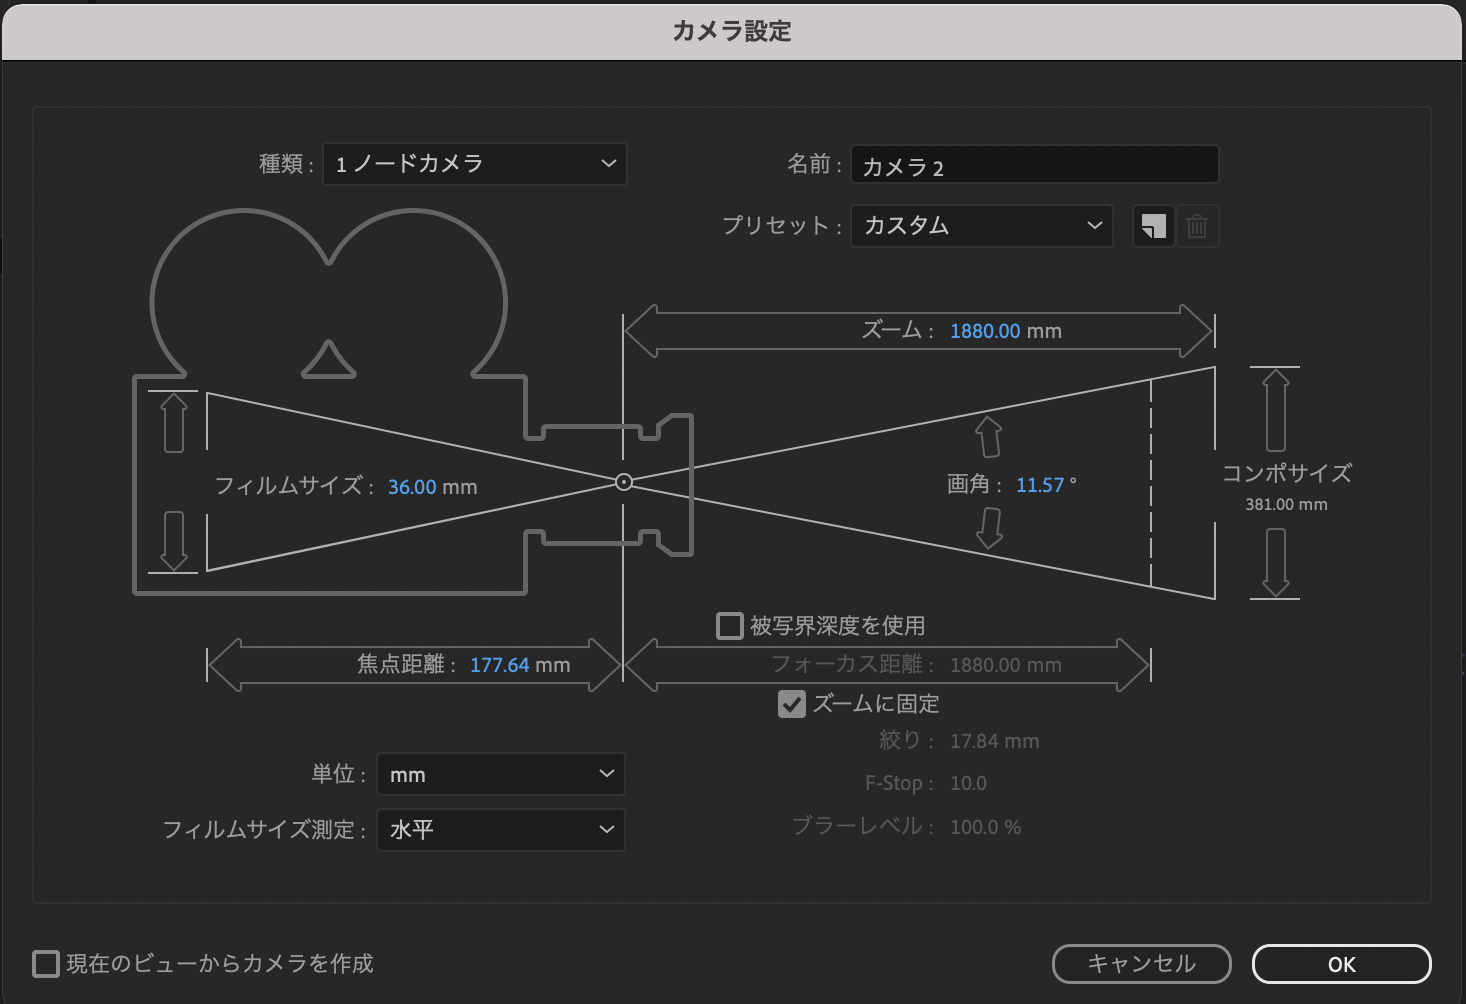The image size is (1466, 1004).
Task: Click the camera name field showing カメラ2
Action: 1034,164
